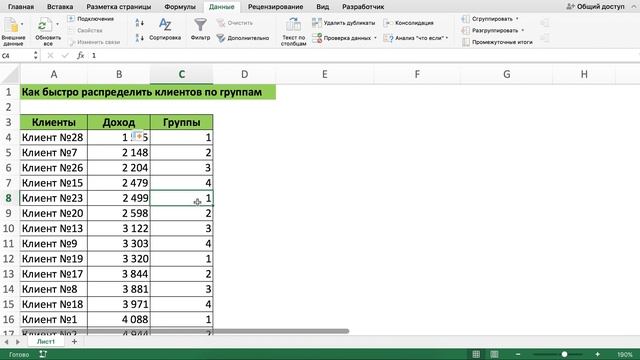Select cell Клиент №28
The width and height of the screenshot is (640, 360).
click(x=53, y=137)
